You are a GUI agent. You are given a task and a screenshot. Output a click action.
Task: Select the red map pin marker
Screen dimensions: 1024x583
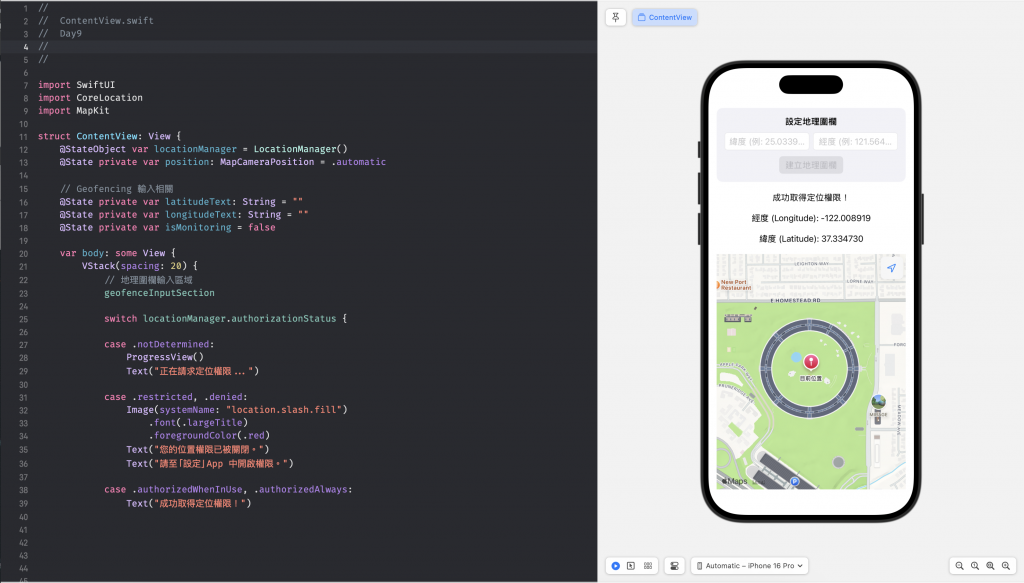[x=810, y=362]
